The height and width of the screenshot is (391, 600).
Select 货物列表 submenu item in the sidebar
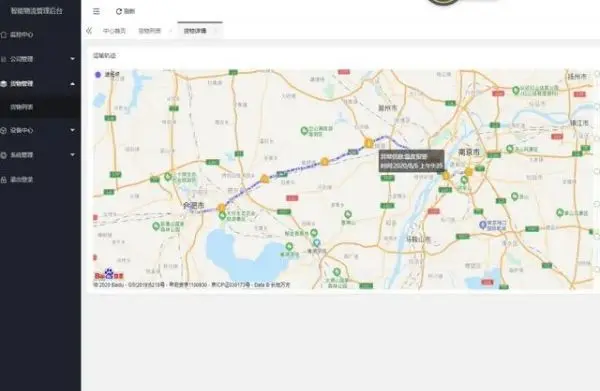pos(22,107)
